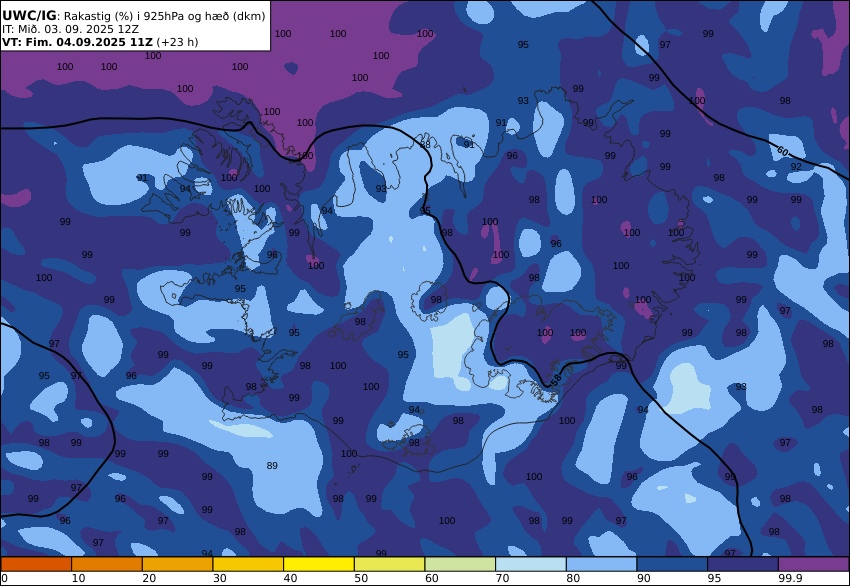This screenshot has height=586, width=850.
Task: Click the bright yellow 40–50 legend swatch
Action: pyautogui.click(x=319, y=564)
